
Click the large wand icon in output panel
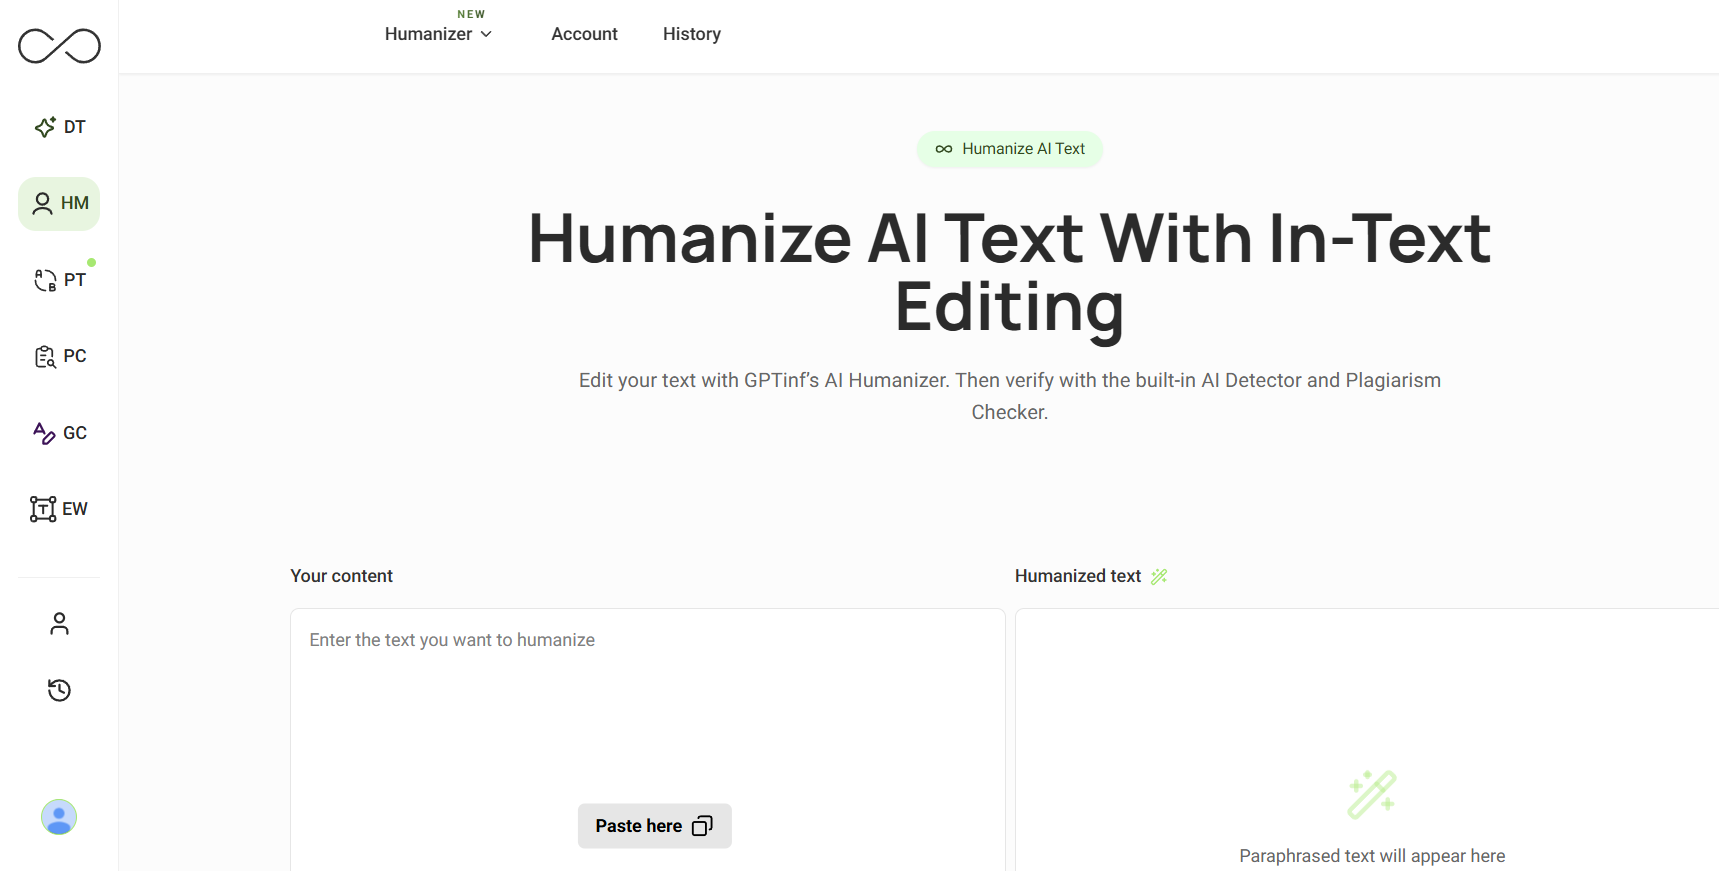pyautogui.click(x=1372, y=794)
